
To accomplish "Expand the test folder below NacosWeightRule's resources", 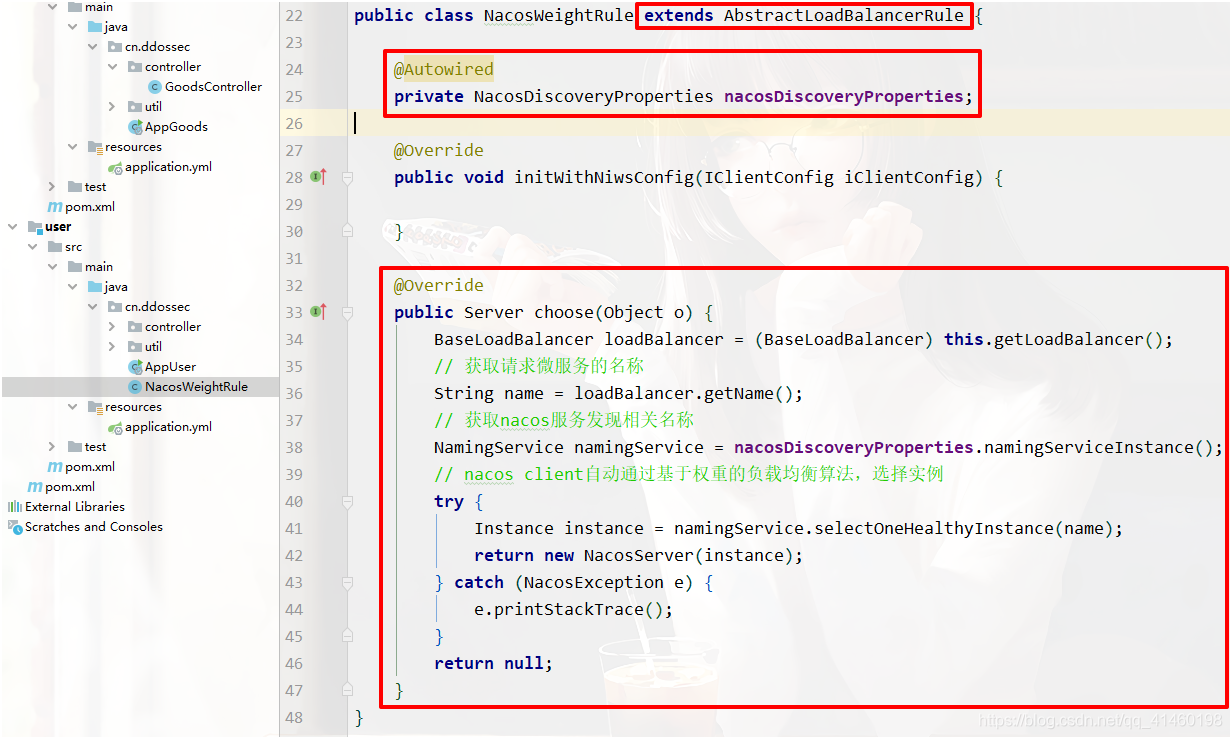I will coord(53,447).
